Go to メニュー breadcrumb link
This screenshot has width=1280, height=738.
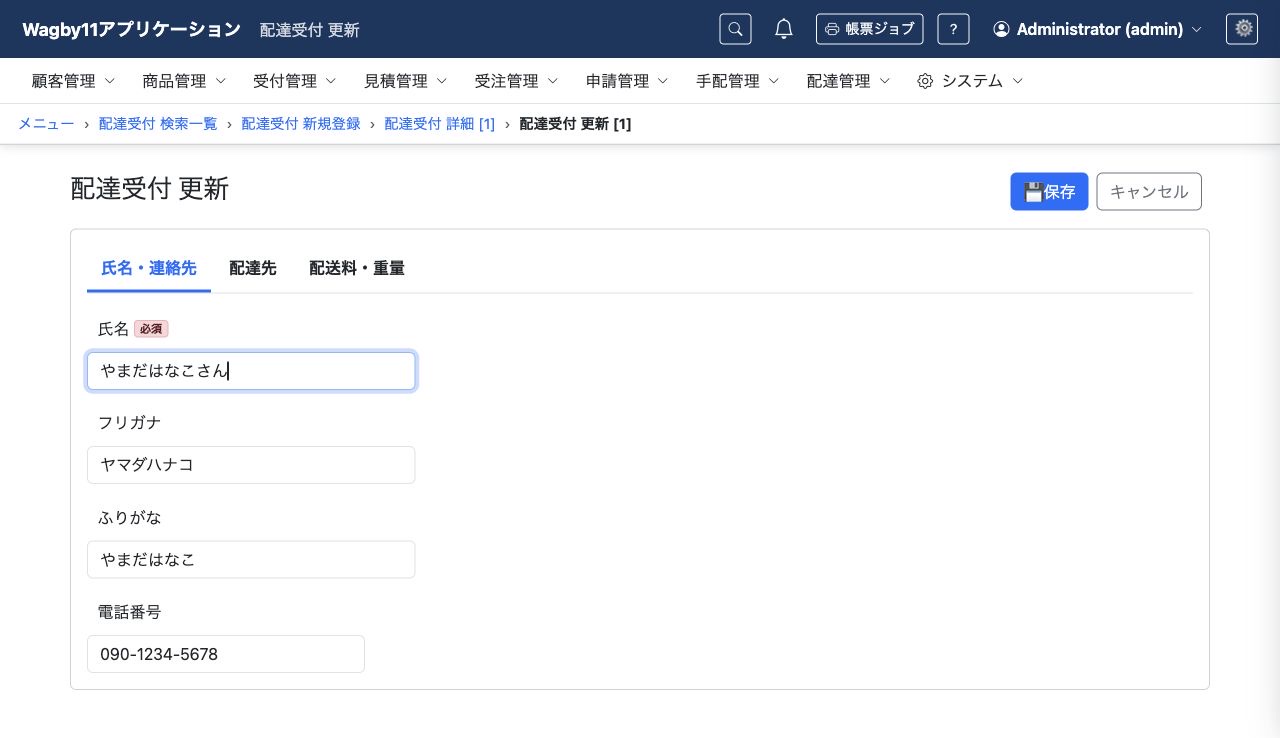pos(46,124)
